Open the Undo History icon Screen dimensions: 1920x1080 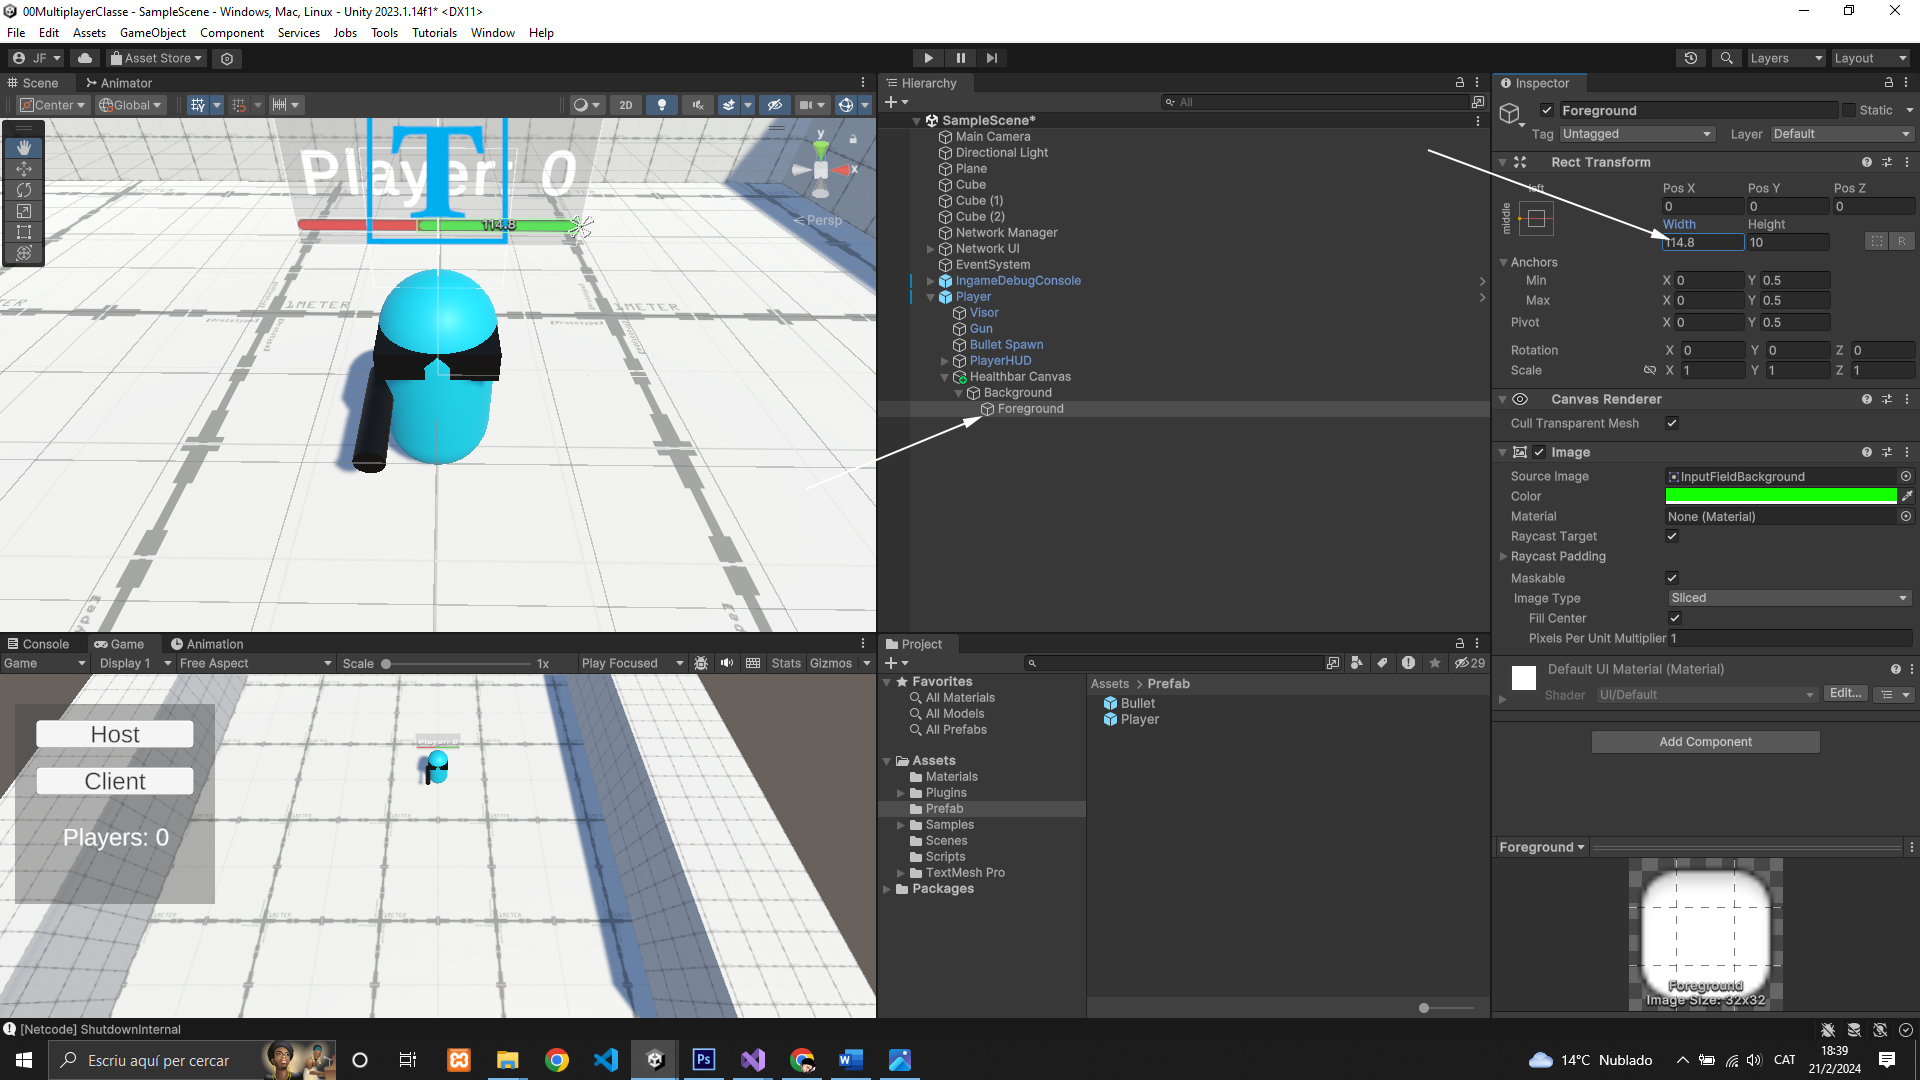[x=1691, y=58]
